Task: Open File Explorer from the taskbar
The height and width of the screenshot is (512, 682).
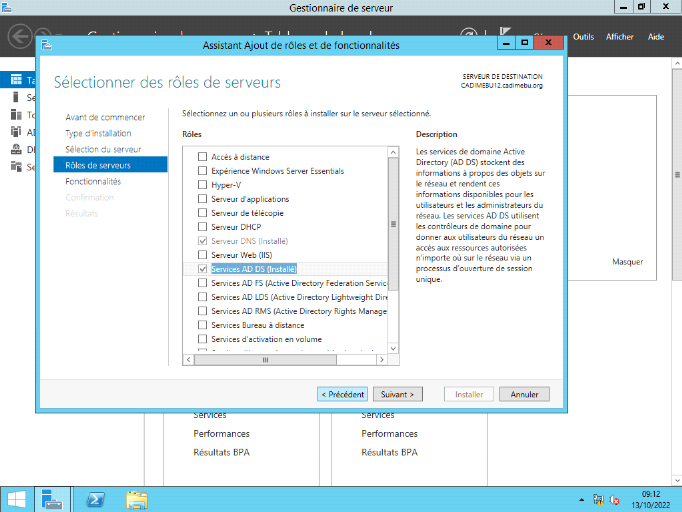Action: (137, 500)
